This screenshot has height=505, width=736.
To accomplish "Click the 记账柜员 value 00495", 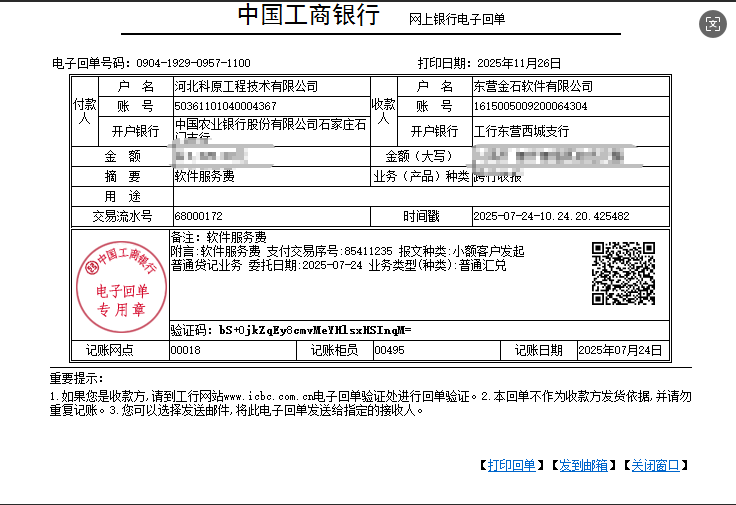I will (x=389, y=350).
